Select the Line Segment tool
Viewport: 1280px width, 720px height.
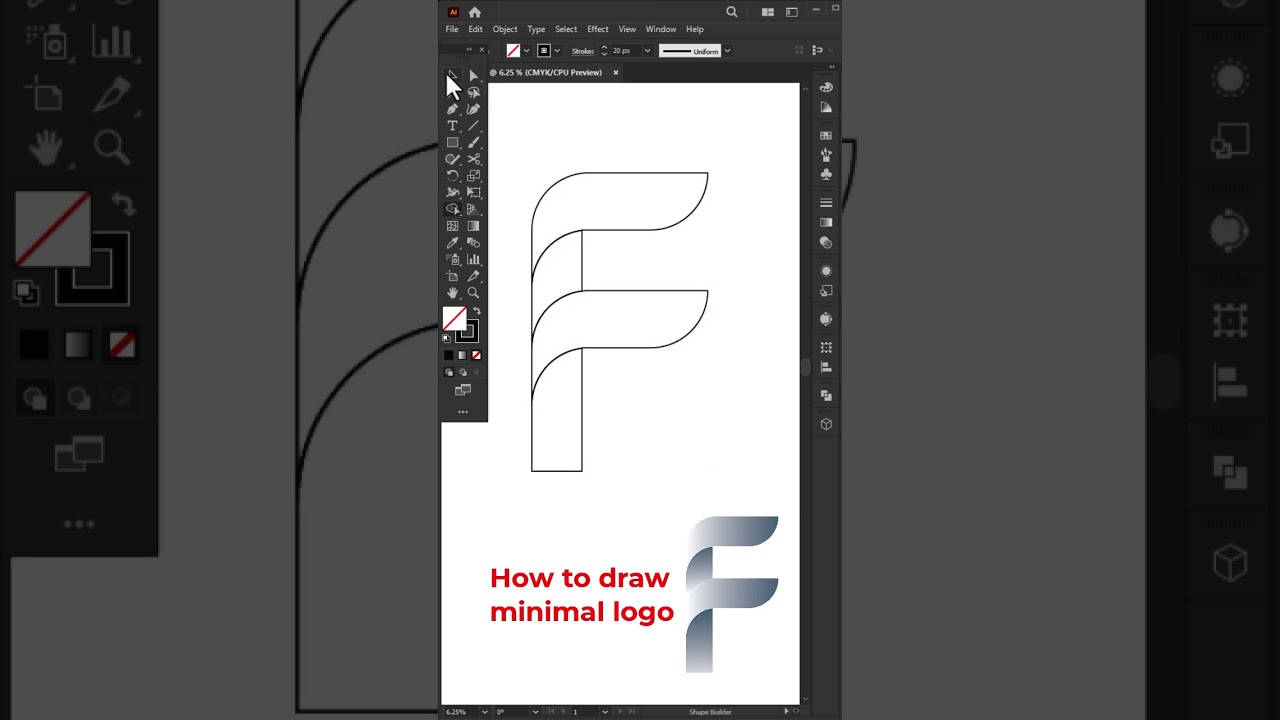coord(473,126)
